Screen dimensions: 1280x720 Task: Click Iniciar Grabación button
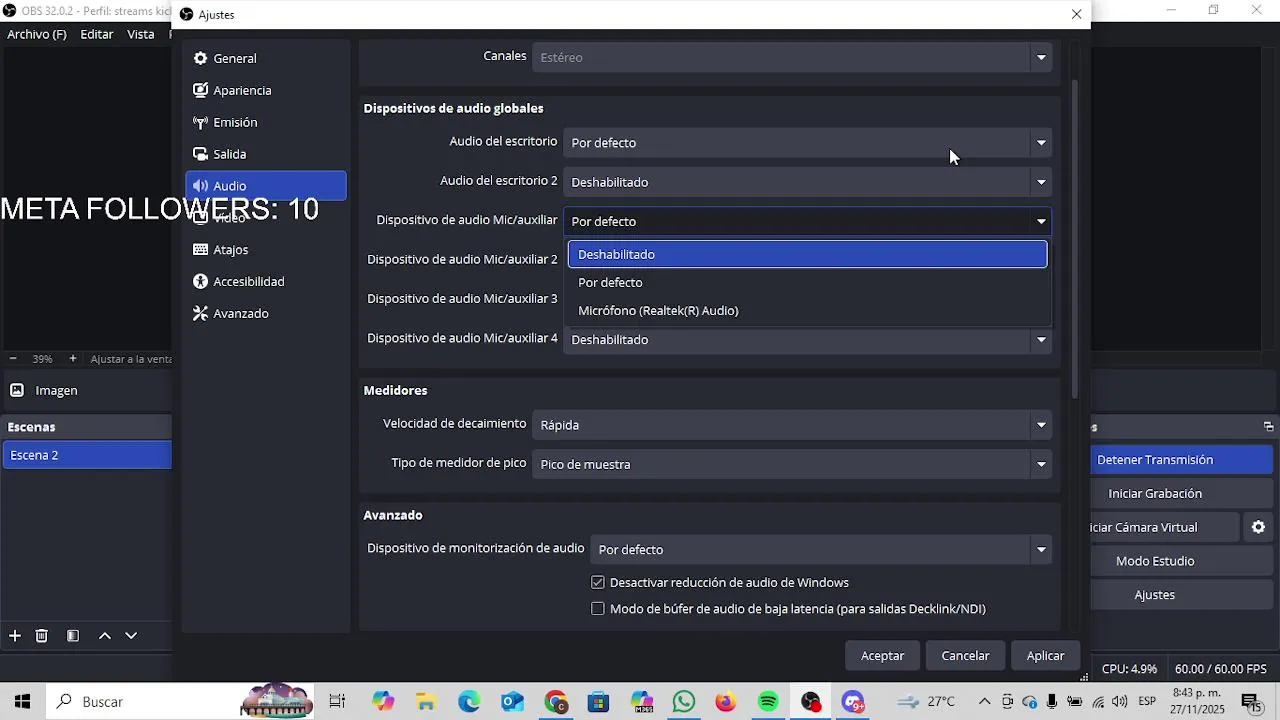1182,493
